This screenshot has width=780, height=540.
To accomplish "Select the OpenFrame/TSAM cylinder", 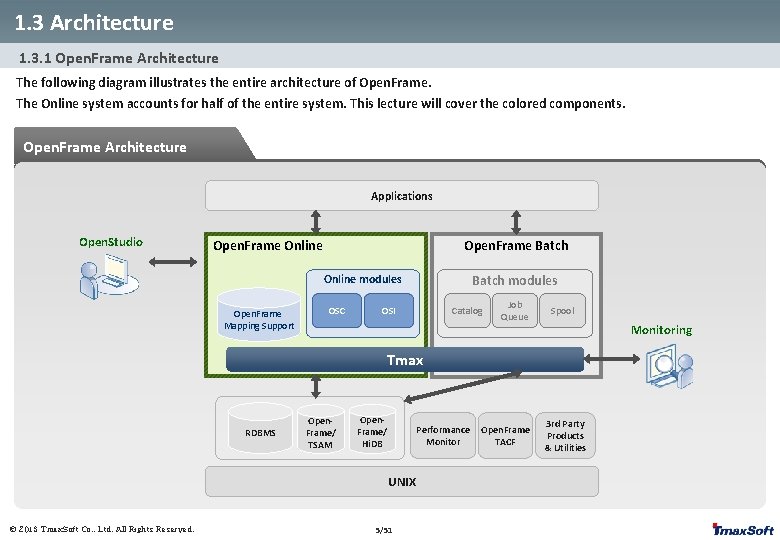I will pyautogui.click(x=320, y=428).
